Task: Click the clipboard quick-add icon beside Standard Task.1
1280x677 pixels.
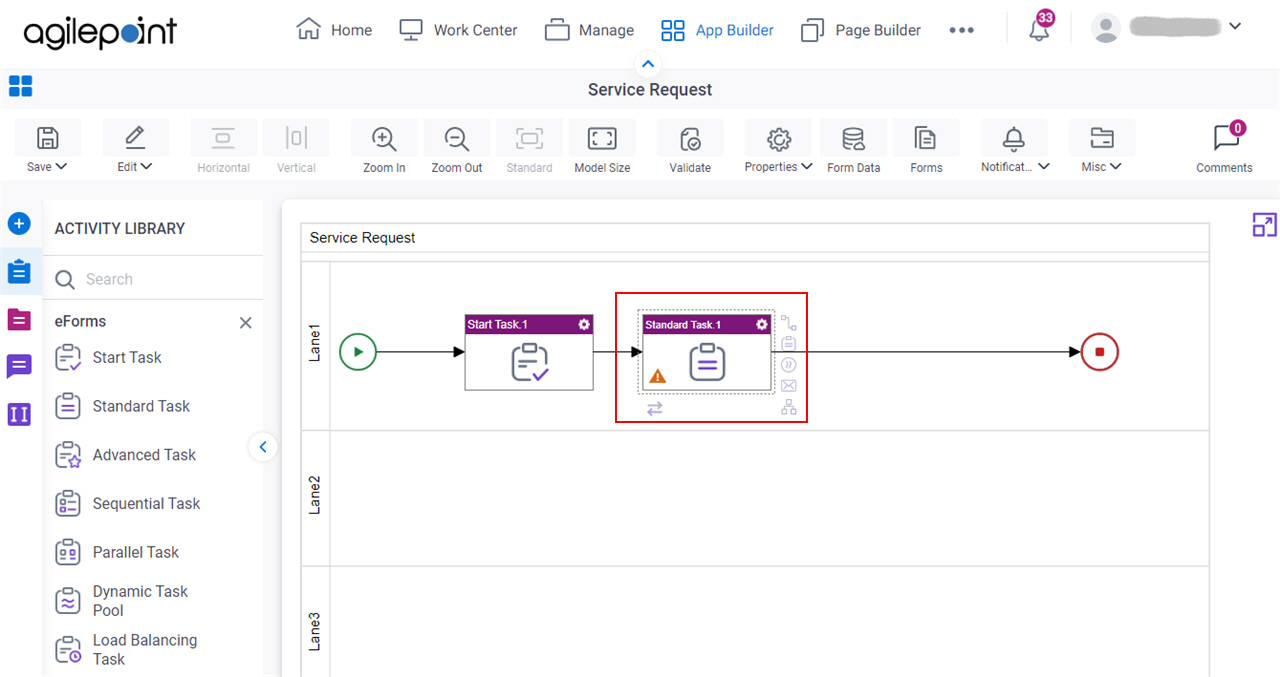Action: pyautogui.click(x=789, y=344)
